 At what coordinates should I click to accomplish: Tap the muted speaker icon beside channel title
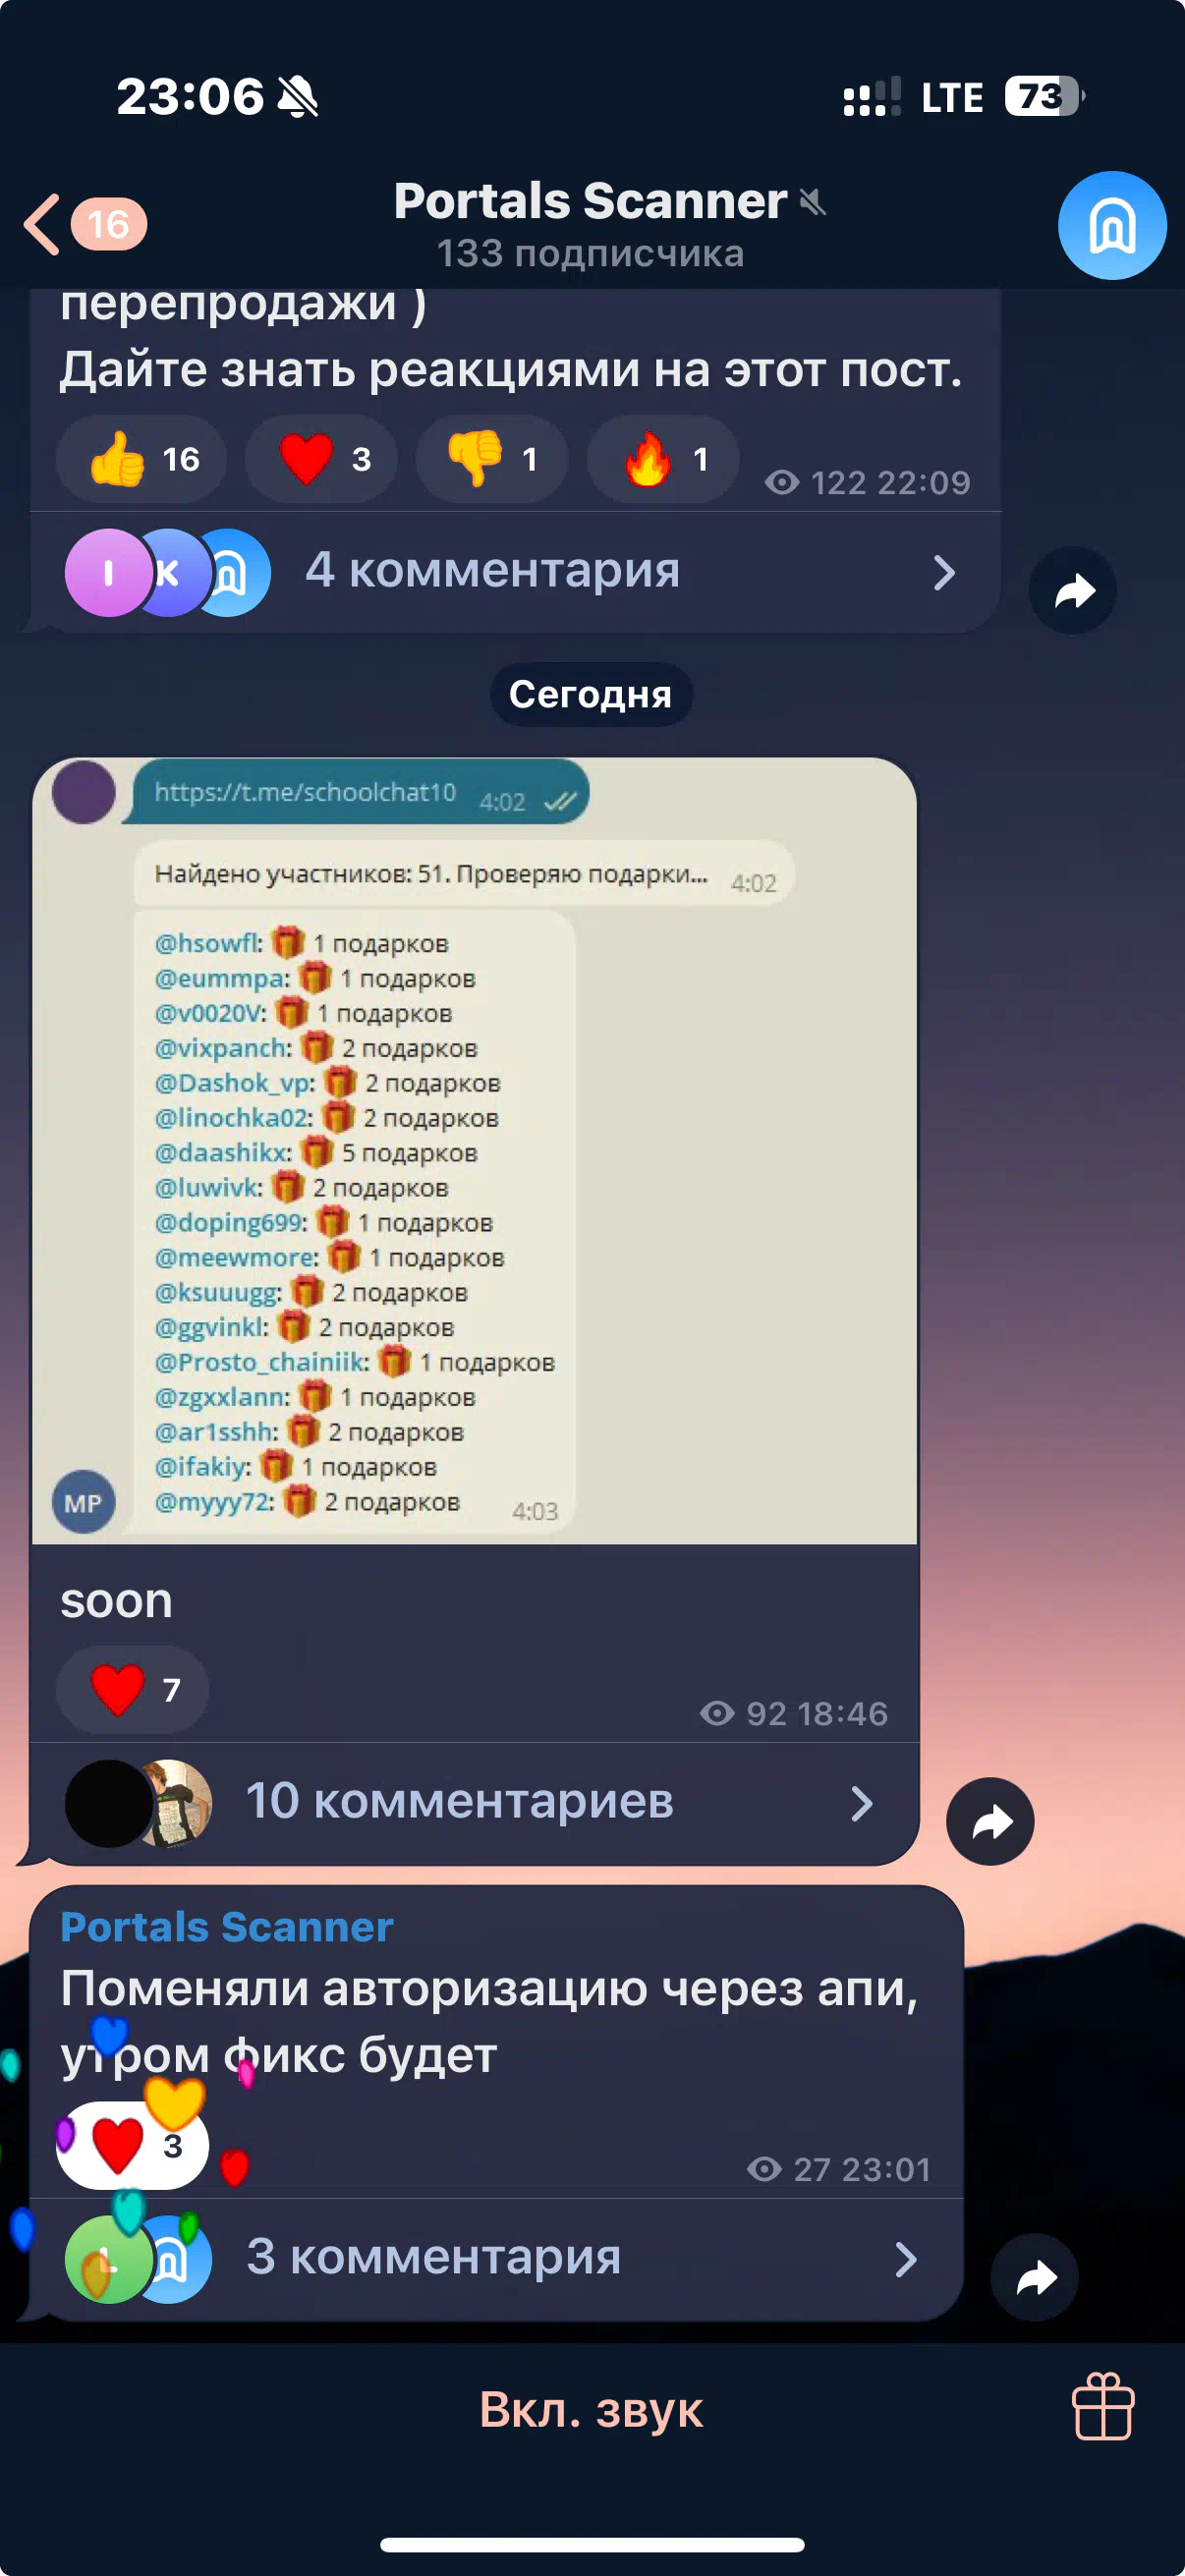coord(813,202)
